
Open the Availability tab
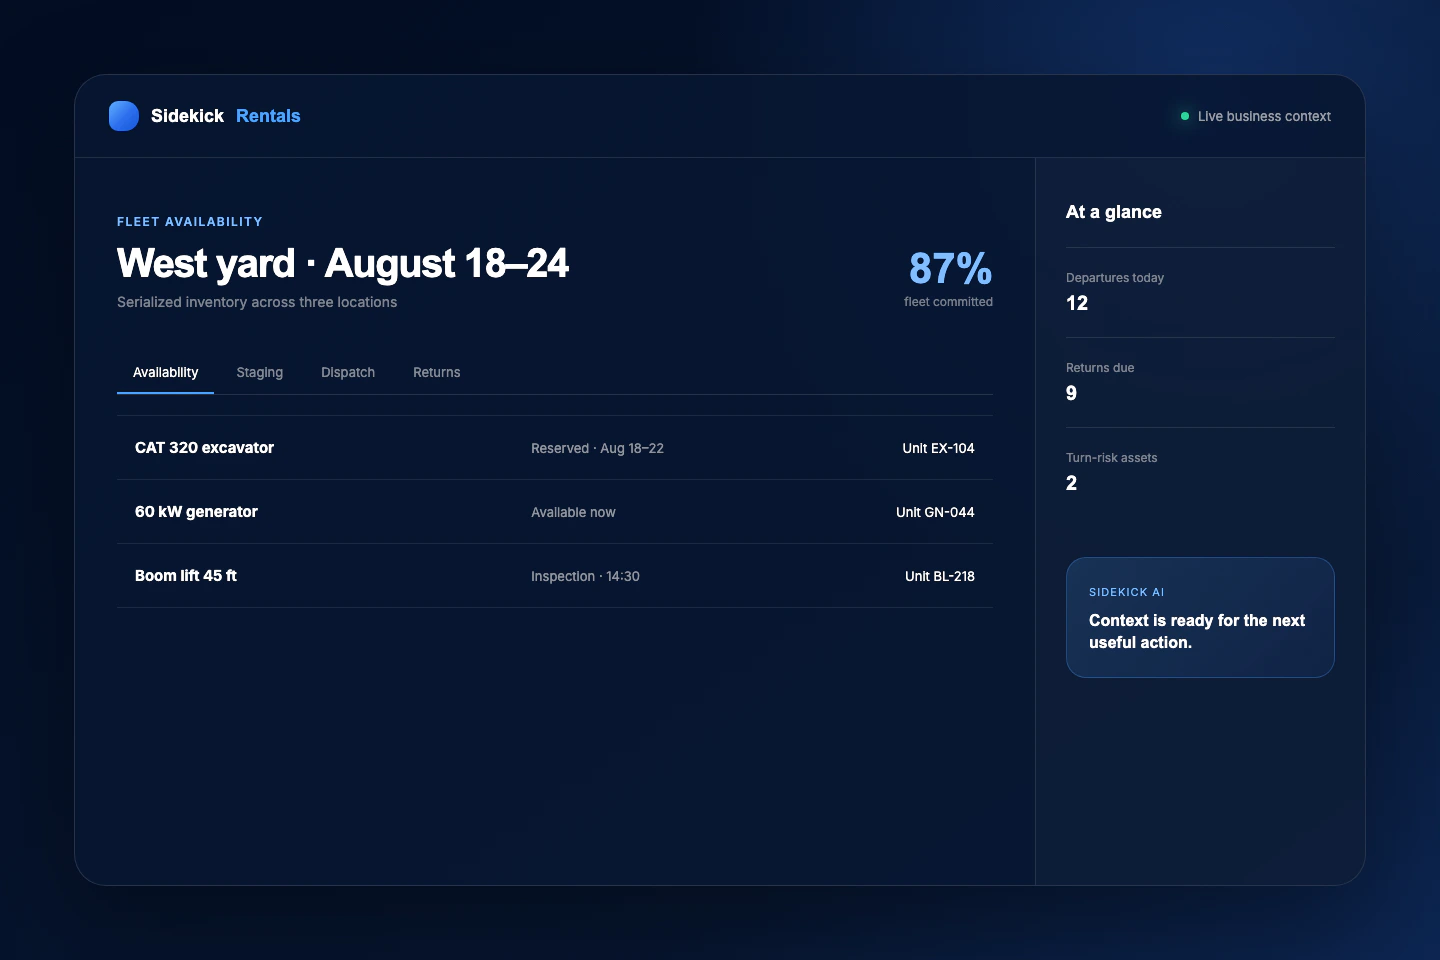point(165,372)
